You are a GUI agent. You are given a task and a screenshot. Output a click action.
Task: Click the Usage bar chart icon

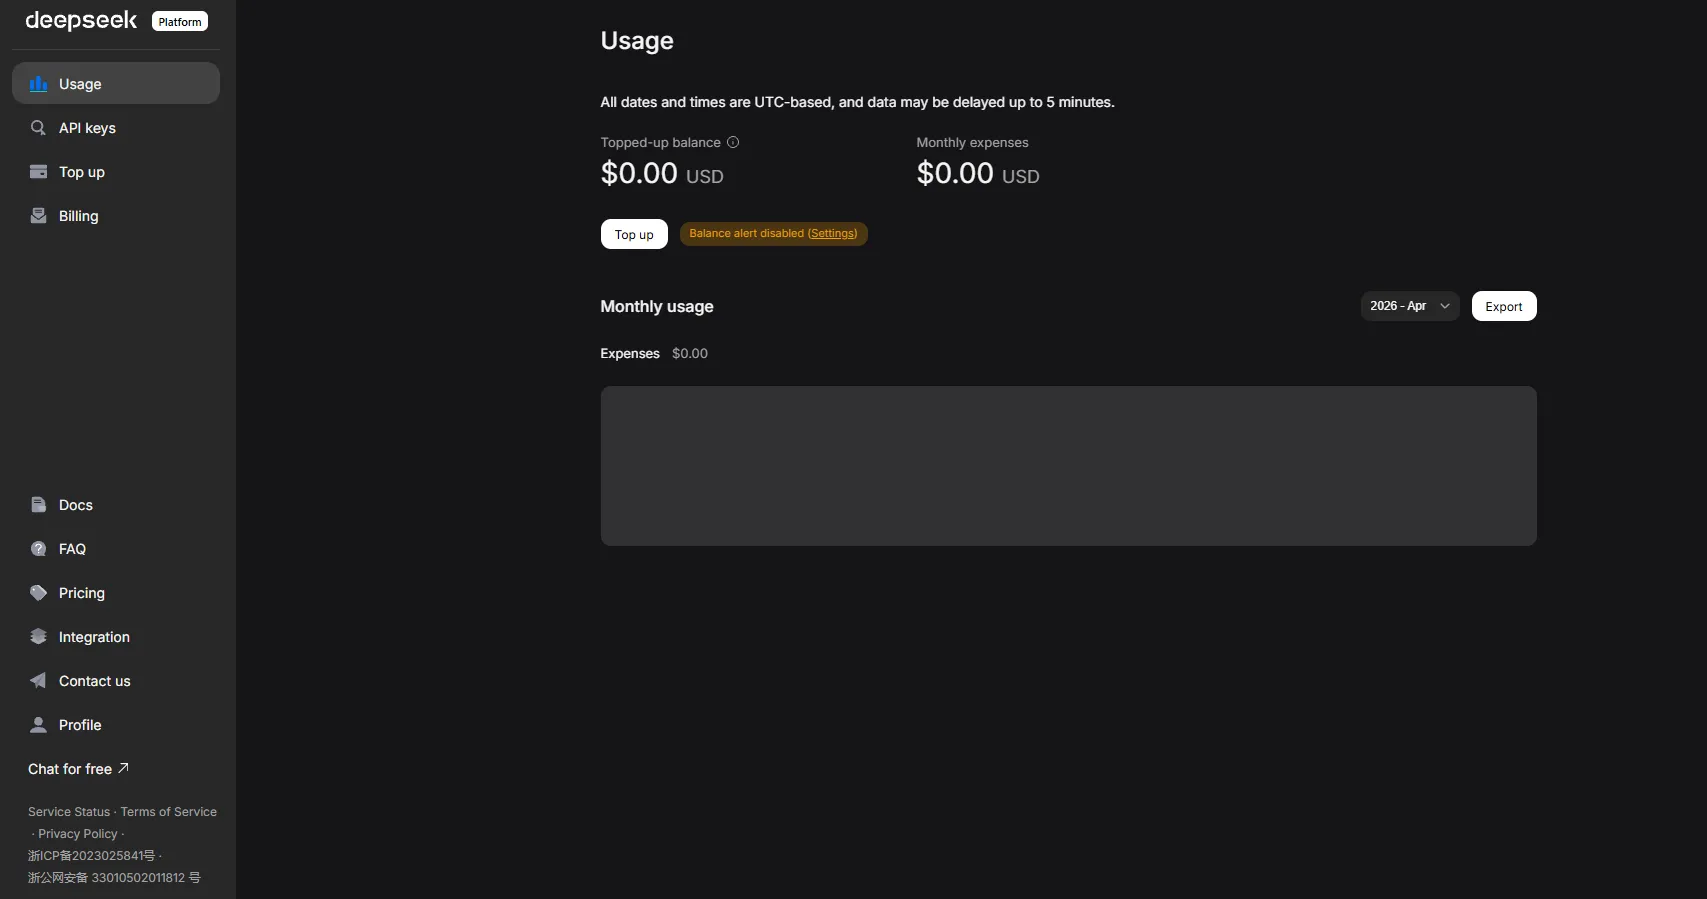tap(39, 84)
